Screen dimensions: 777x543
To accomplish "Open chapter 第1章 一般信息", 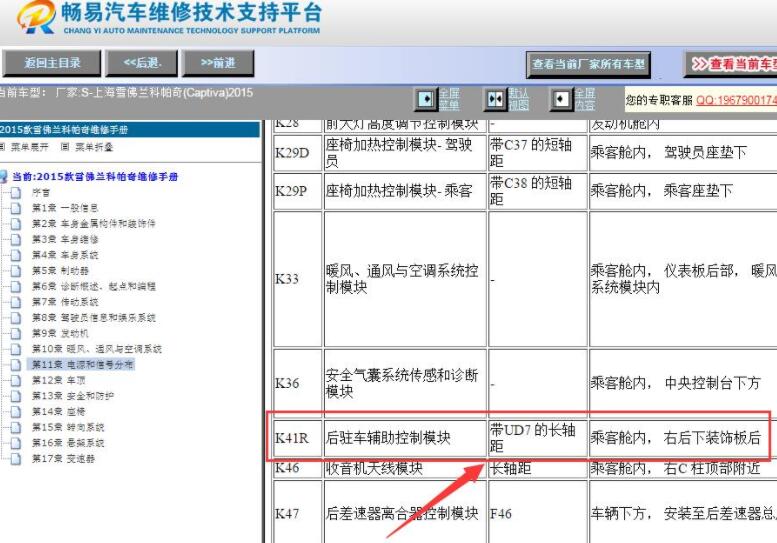I will pyautogui.click(x=65, y=208).
